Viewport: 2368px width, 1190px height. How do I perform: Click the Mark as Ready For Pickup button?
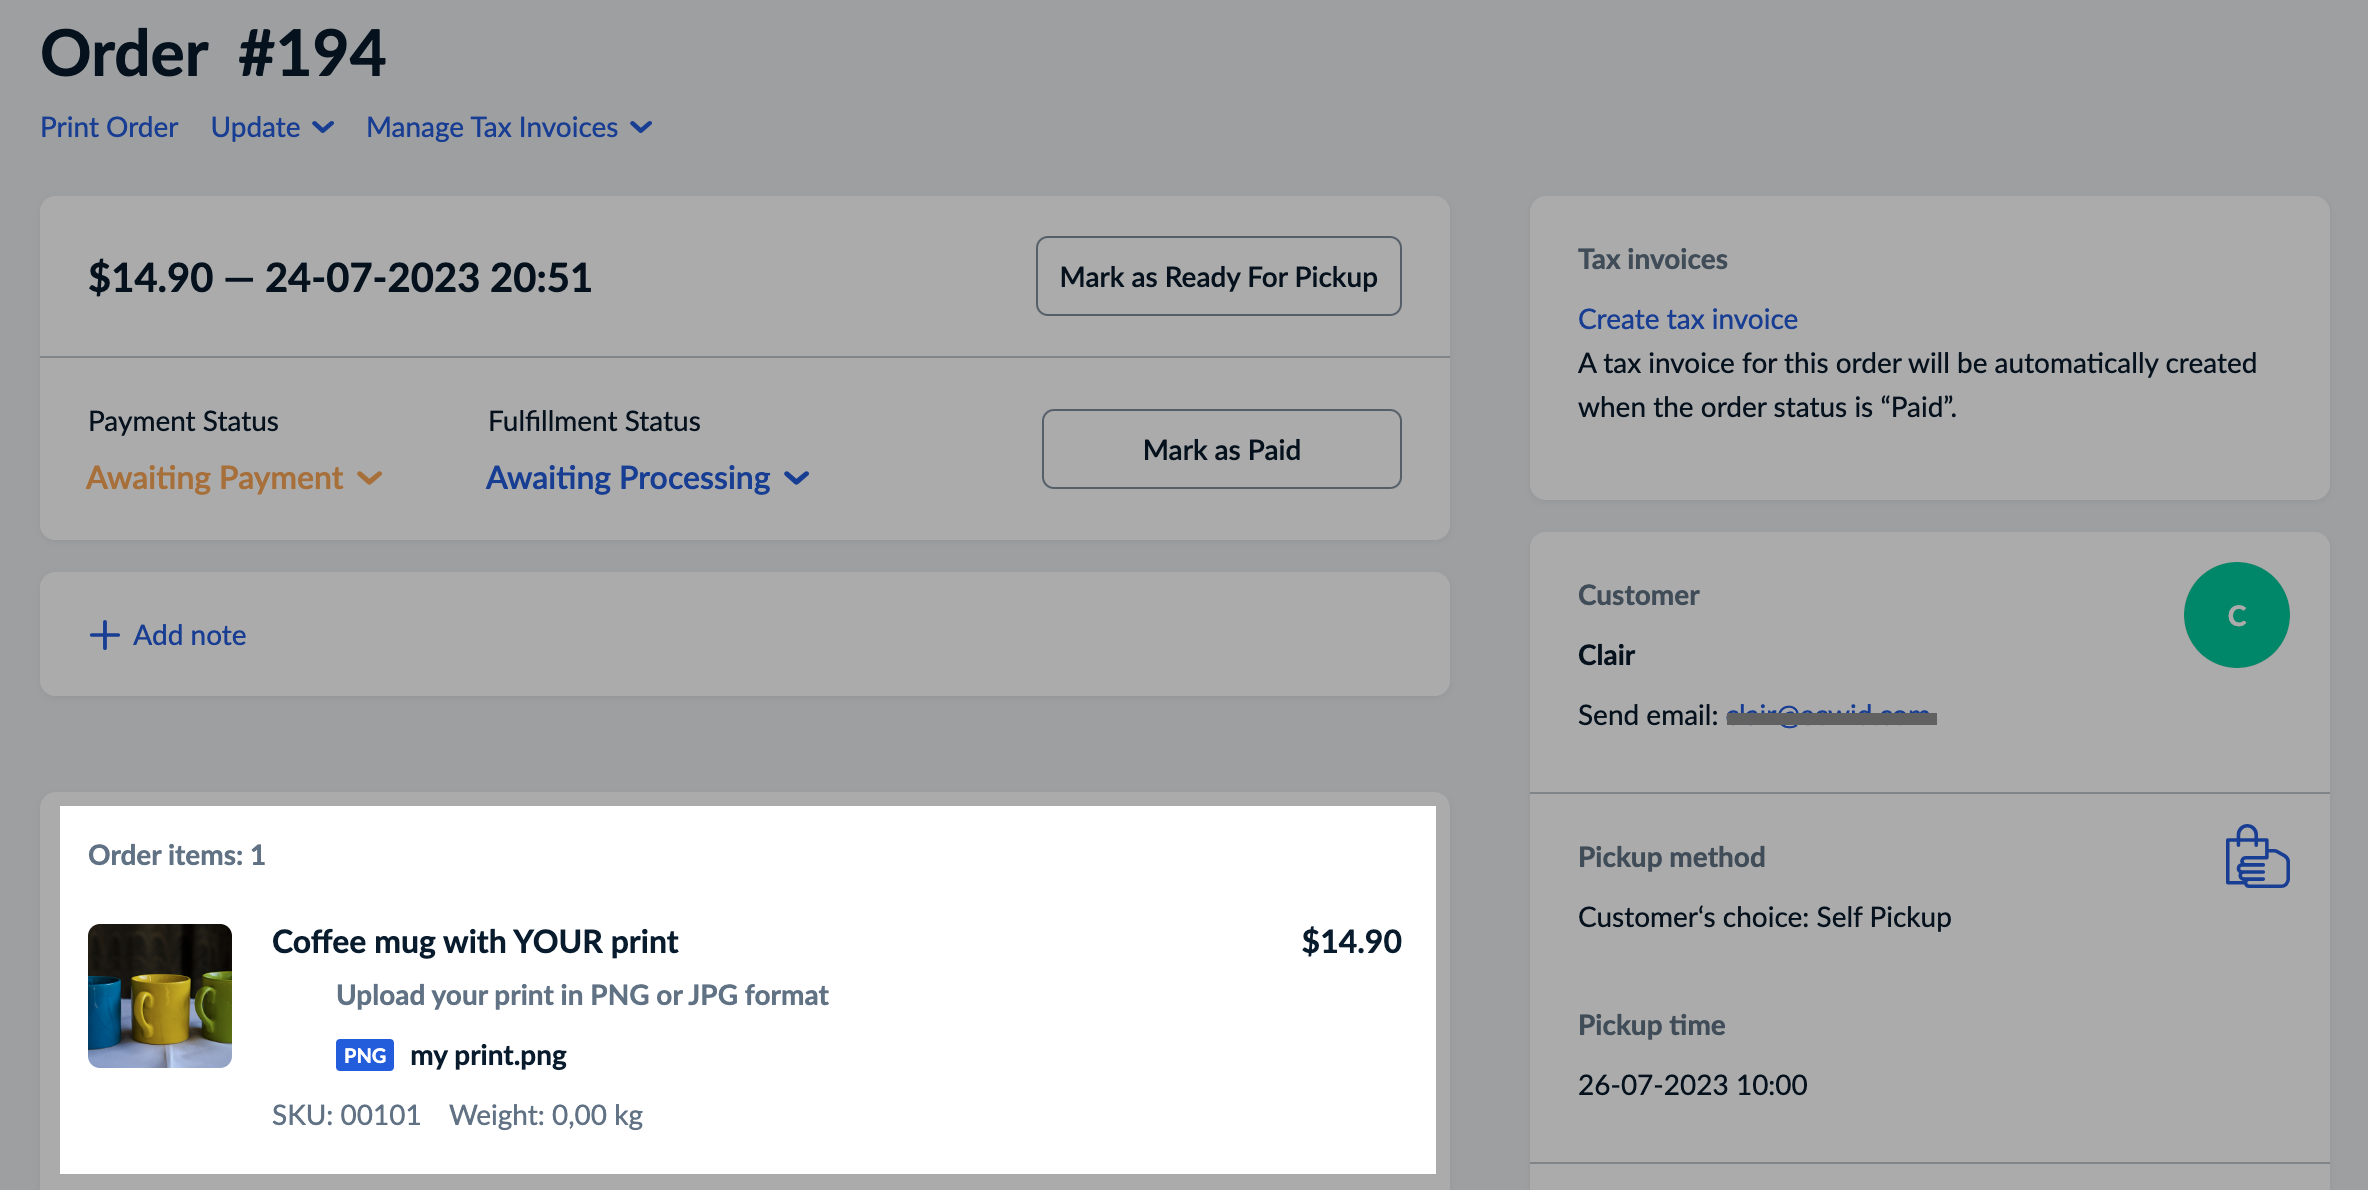[1218, 276]
